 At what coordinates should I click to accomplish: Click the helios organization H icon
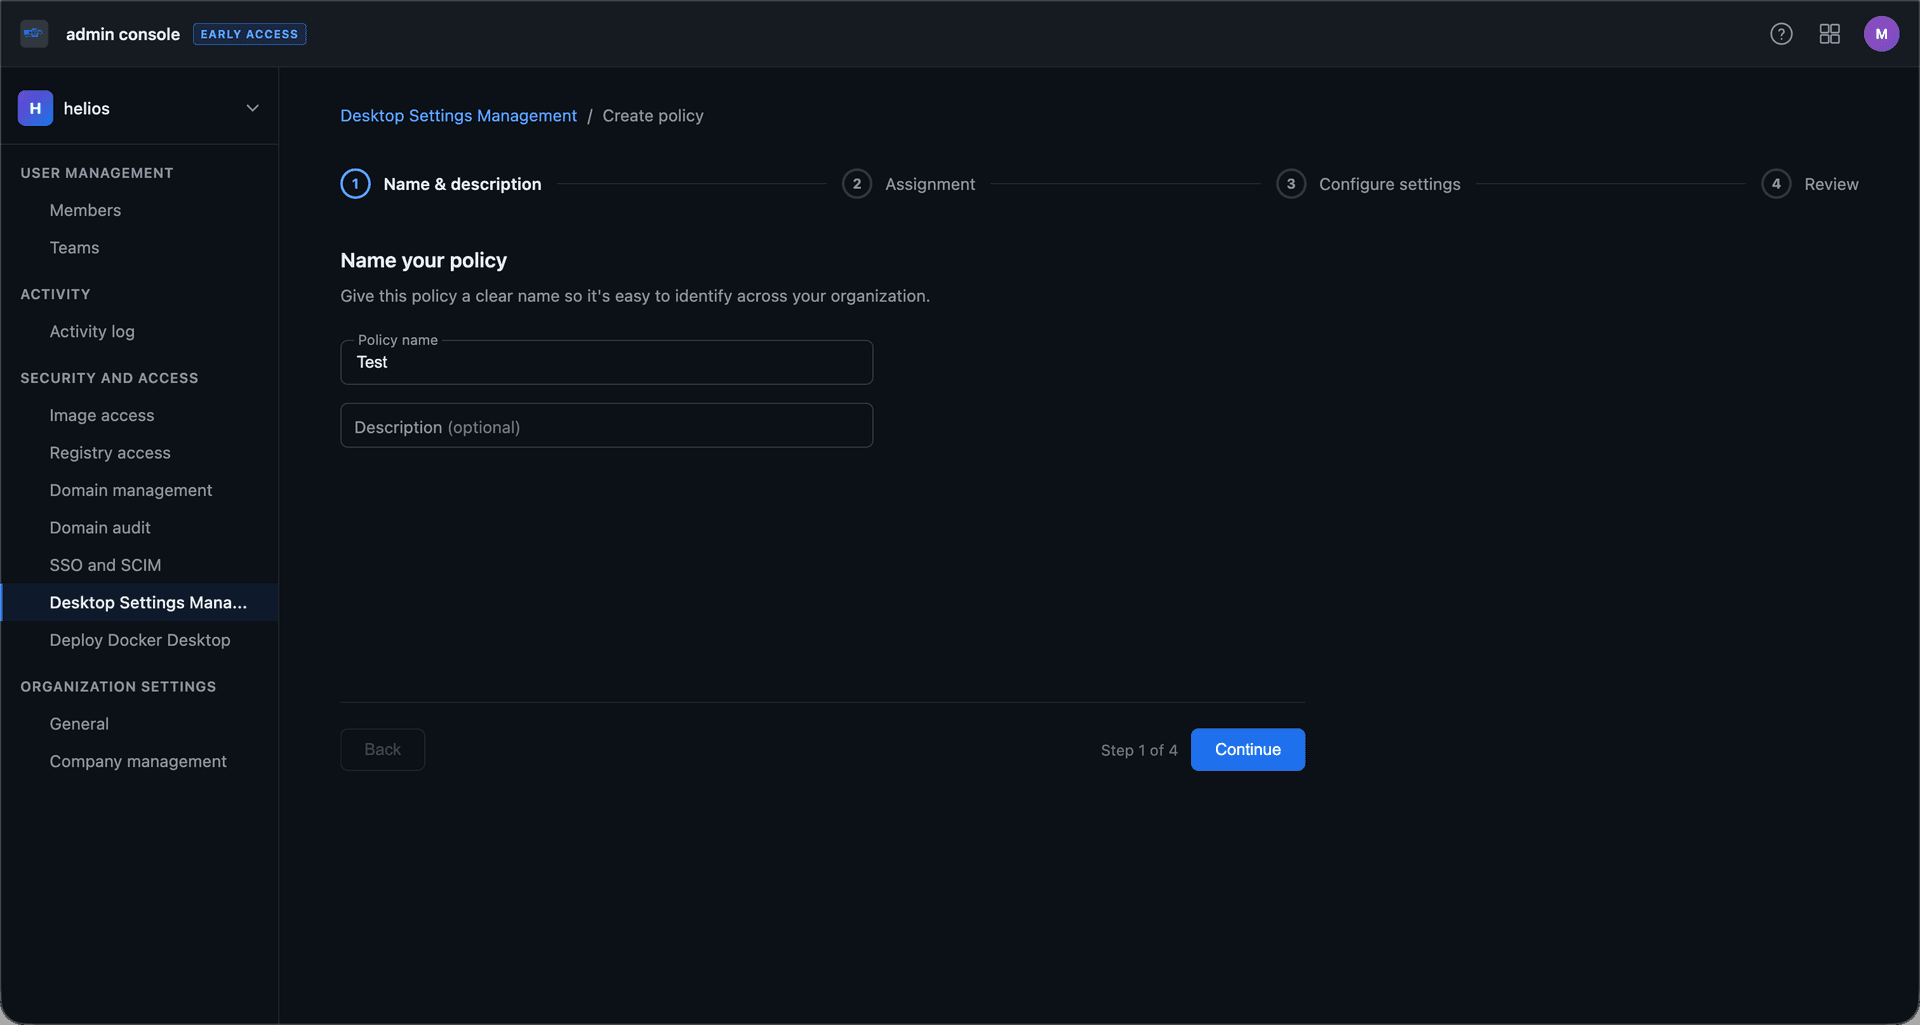[35, 108]
